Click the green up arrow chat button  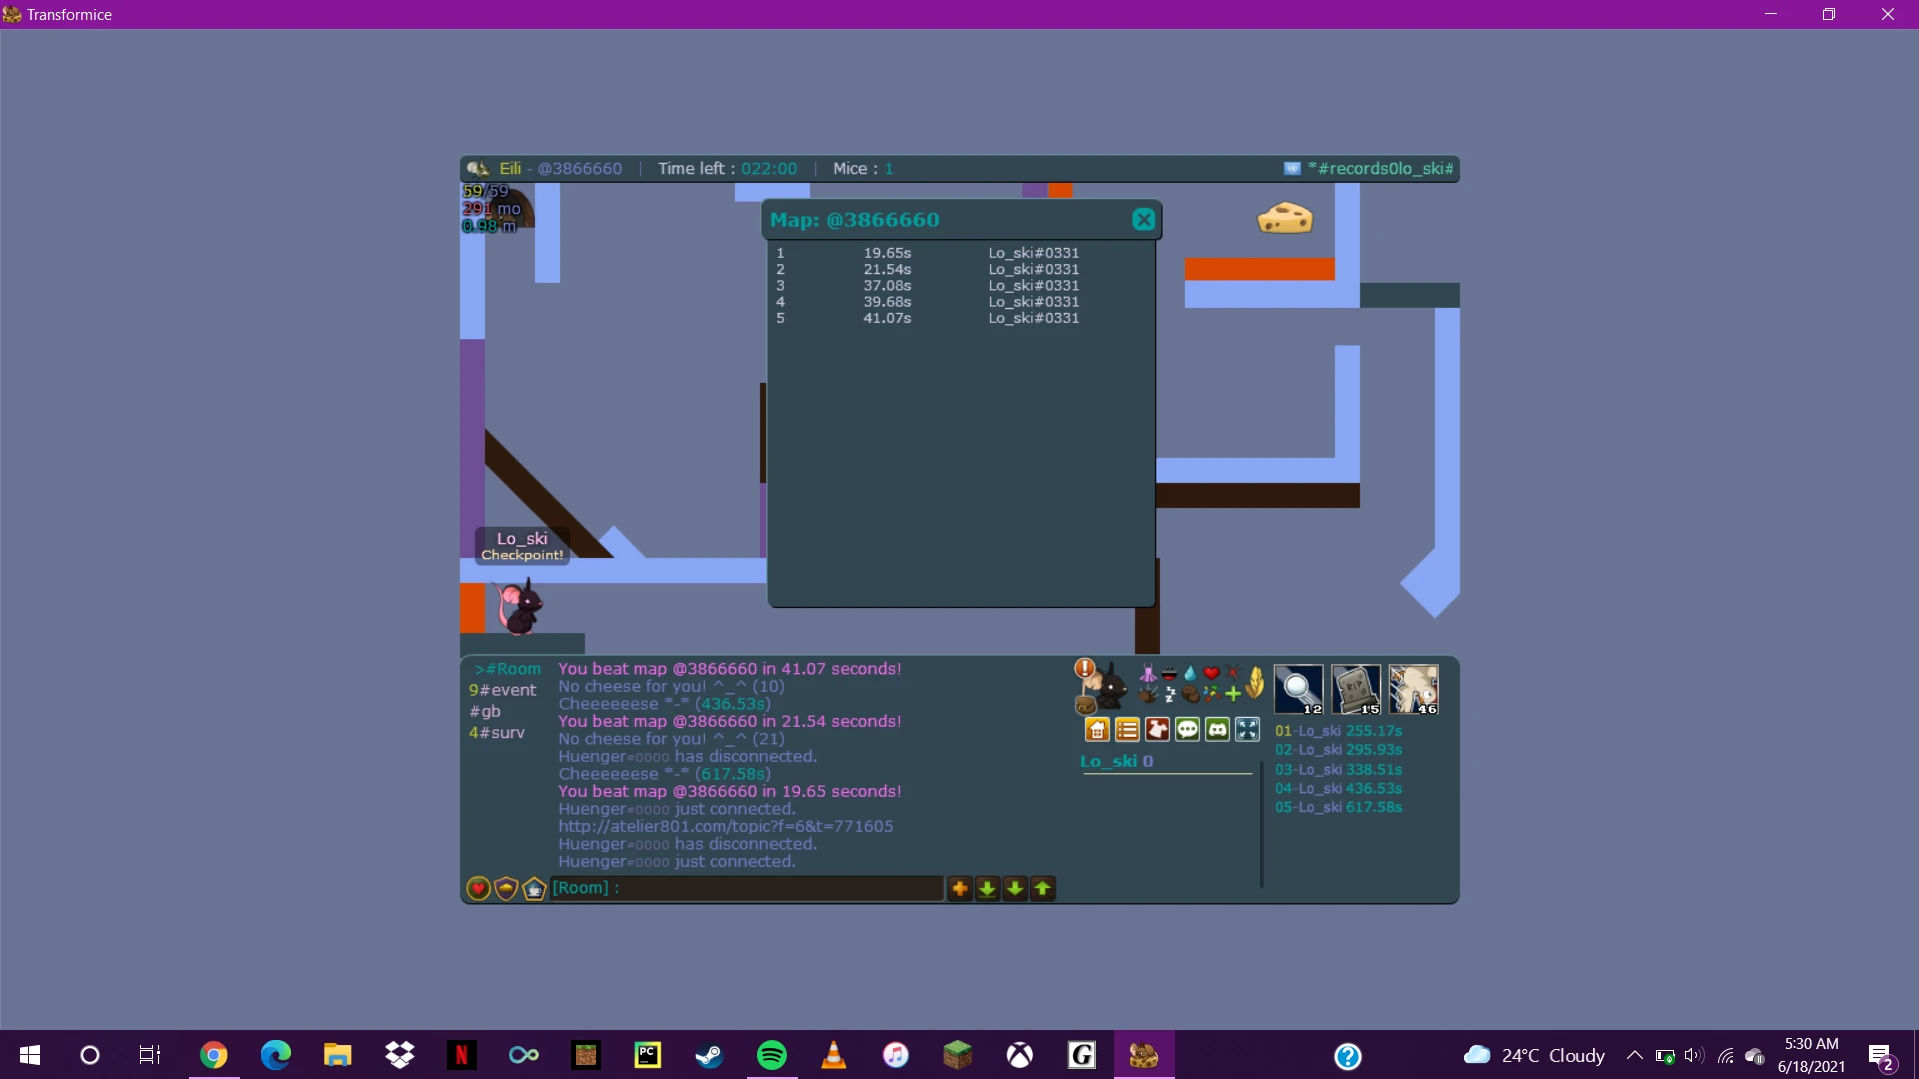pos(1043,888)
